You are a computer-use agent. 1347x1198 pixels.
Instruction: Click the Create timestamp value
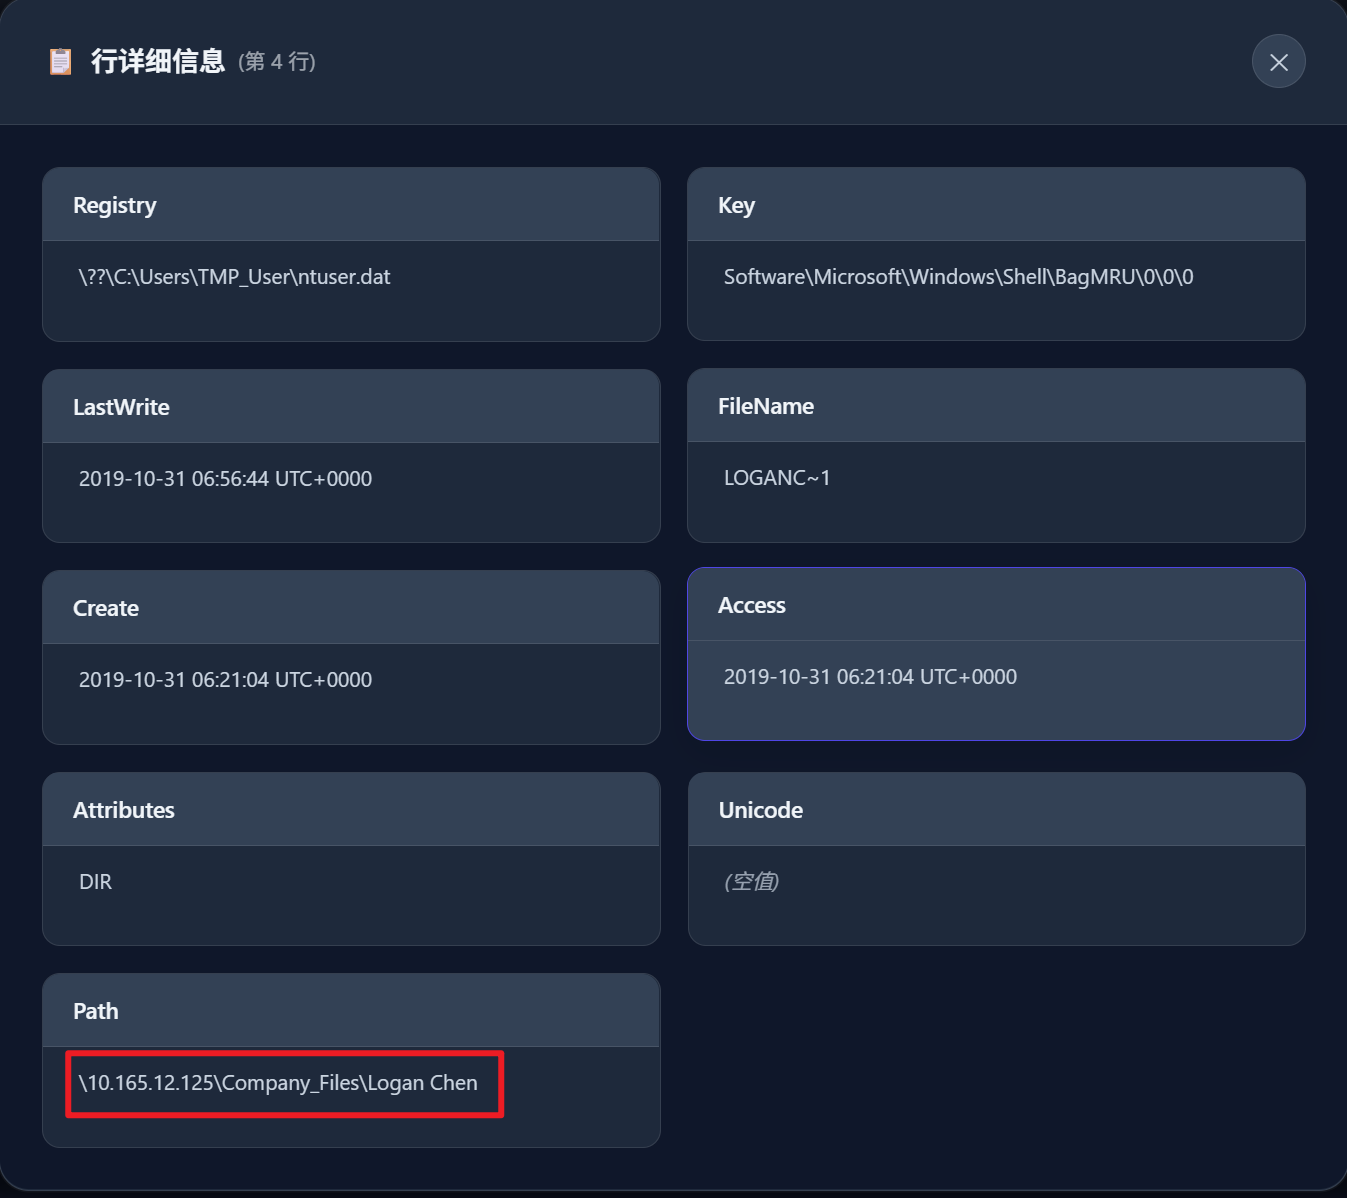coord(225,680)
